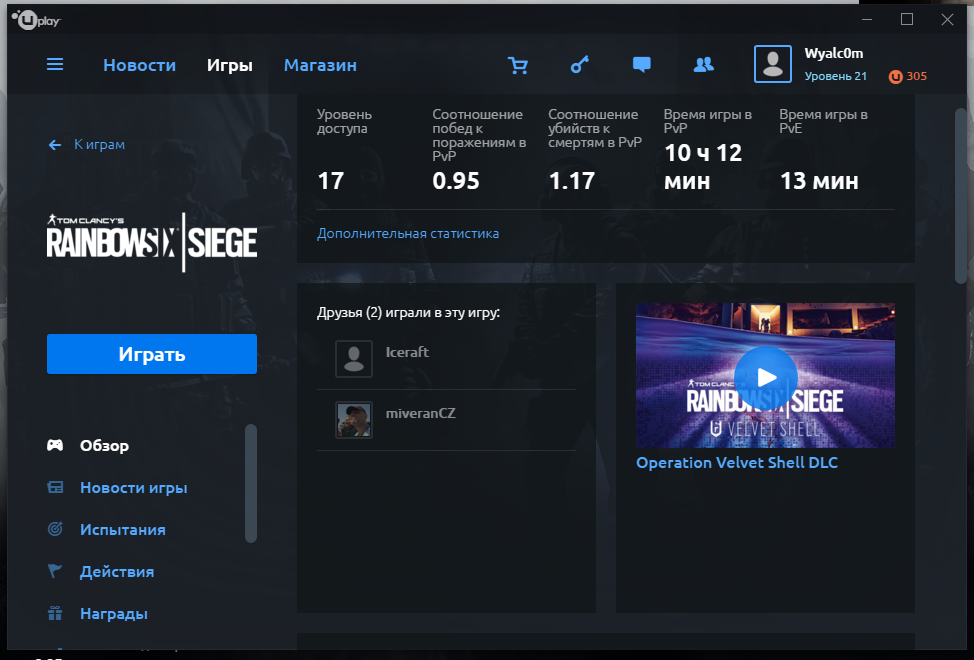974x660 pixels.
Task: Play the Velvet Shell trailer video
Action: coord(765,377)
